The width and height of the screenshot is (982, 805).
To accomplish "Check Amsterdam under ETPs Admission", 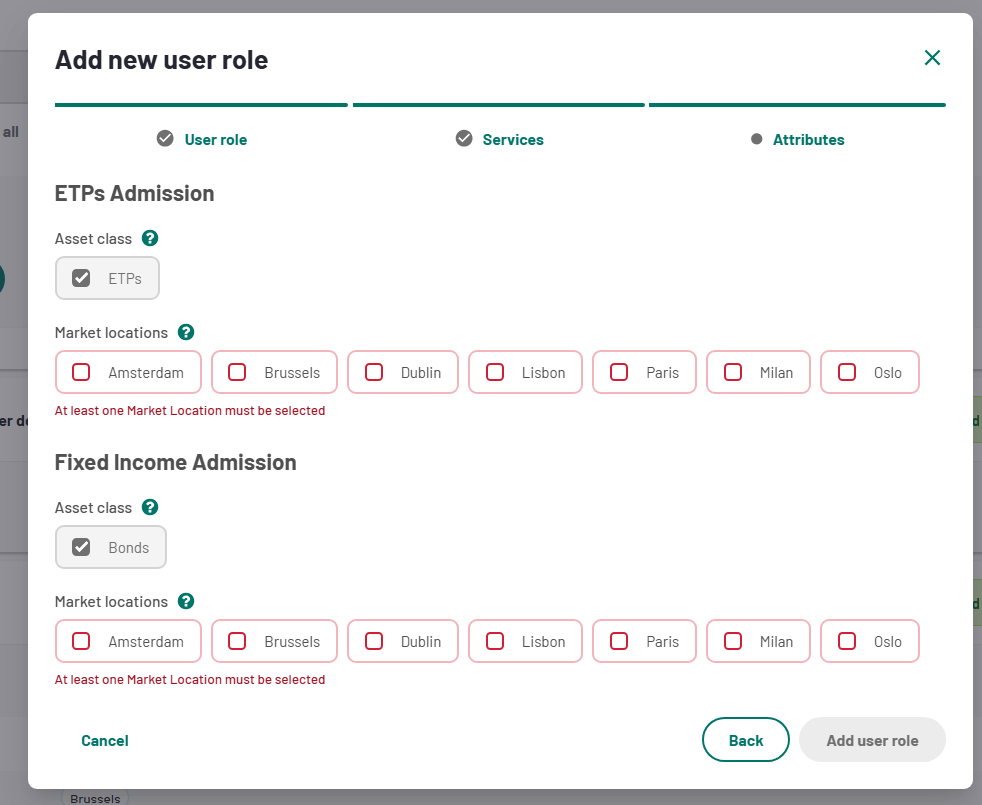I will point(82,372).
